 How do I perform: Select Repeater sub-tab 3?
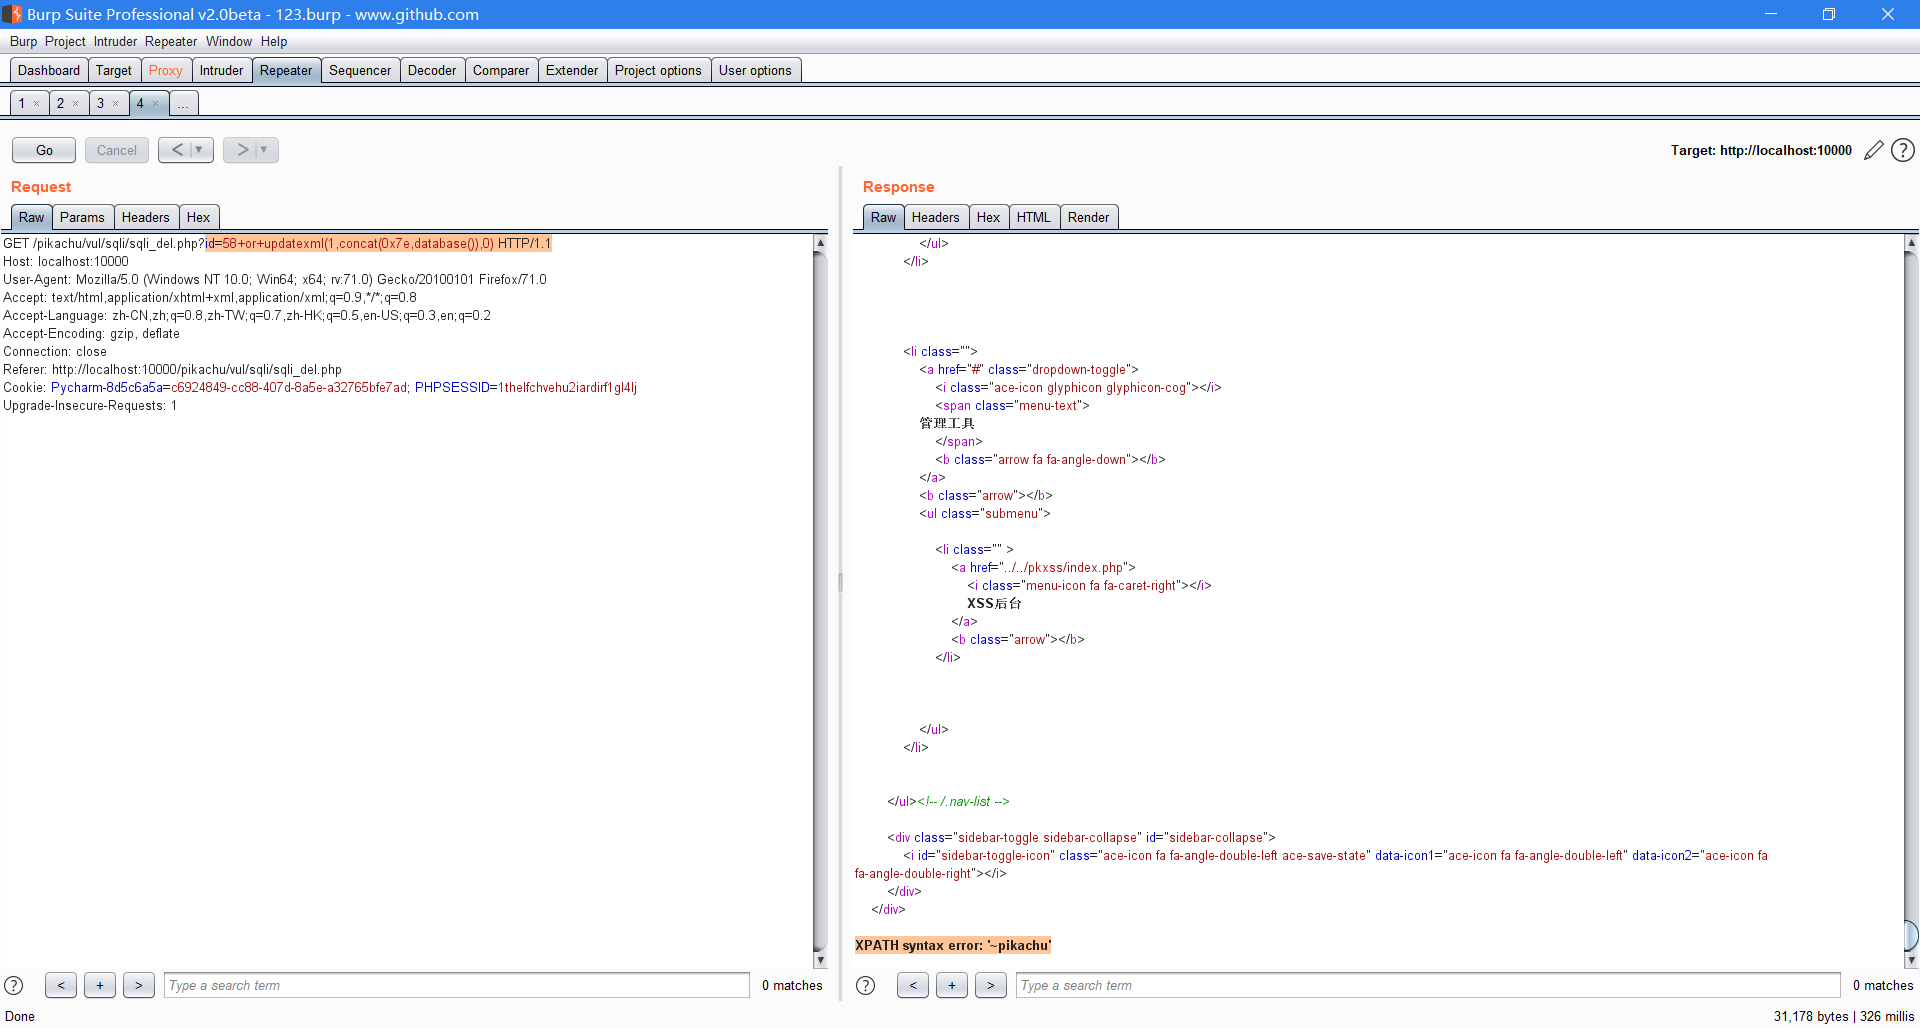[100, 104]
